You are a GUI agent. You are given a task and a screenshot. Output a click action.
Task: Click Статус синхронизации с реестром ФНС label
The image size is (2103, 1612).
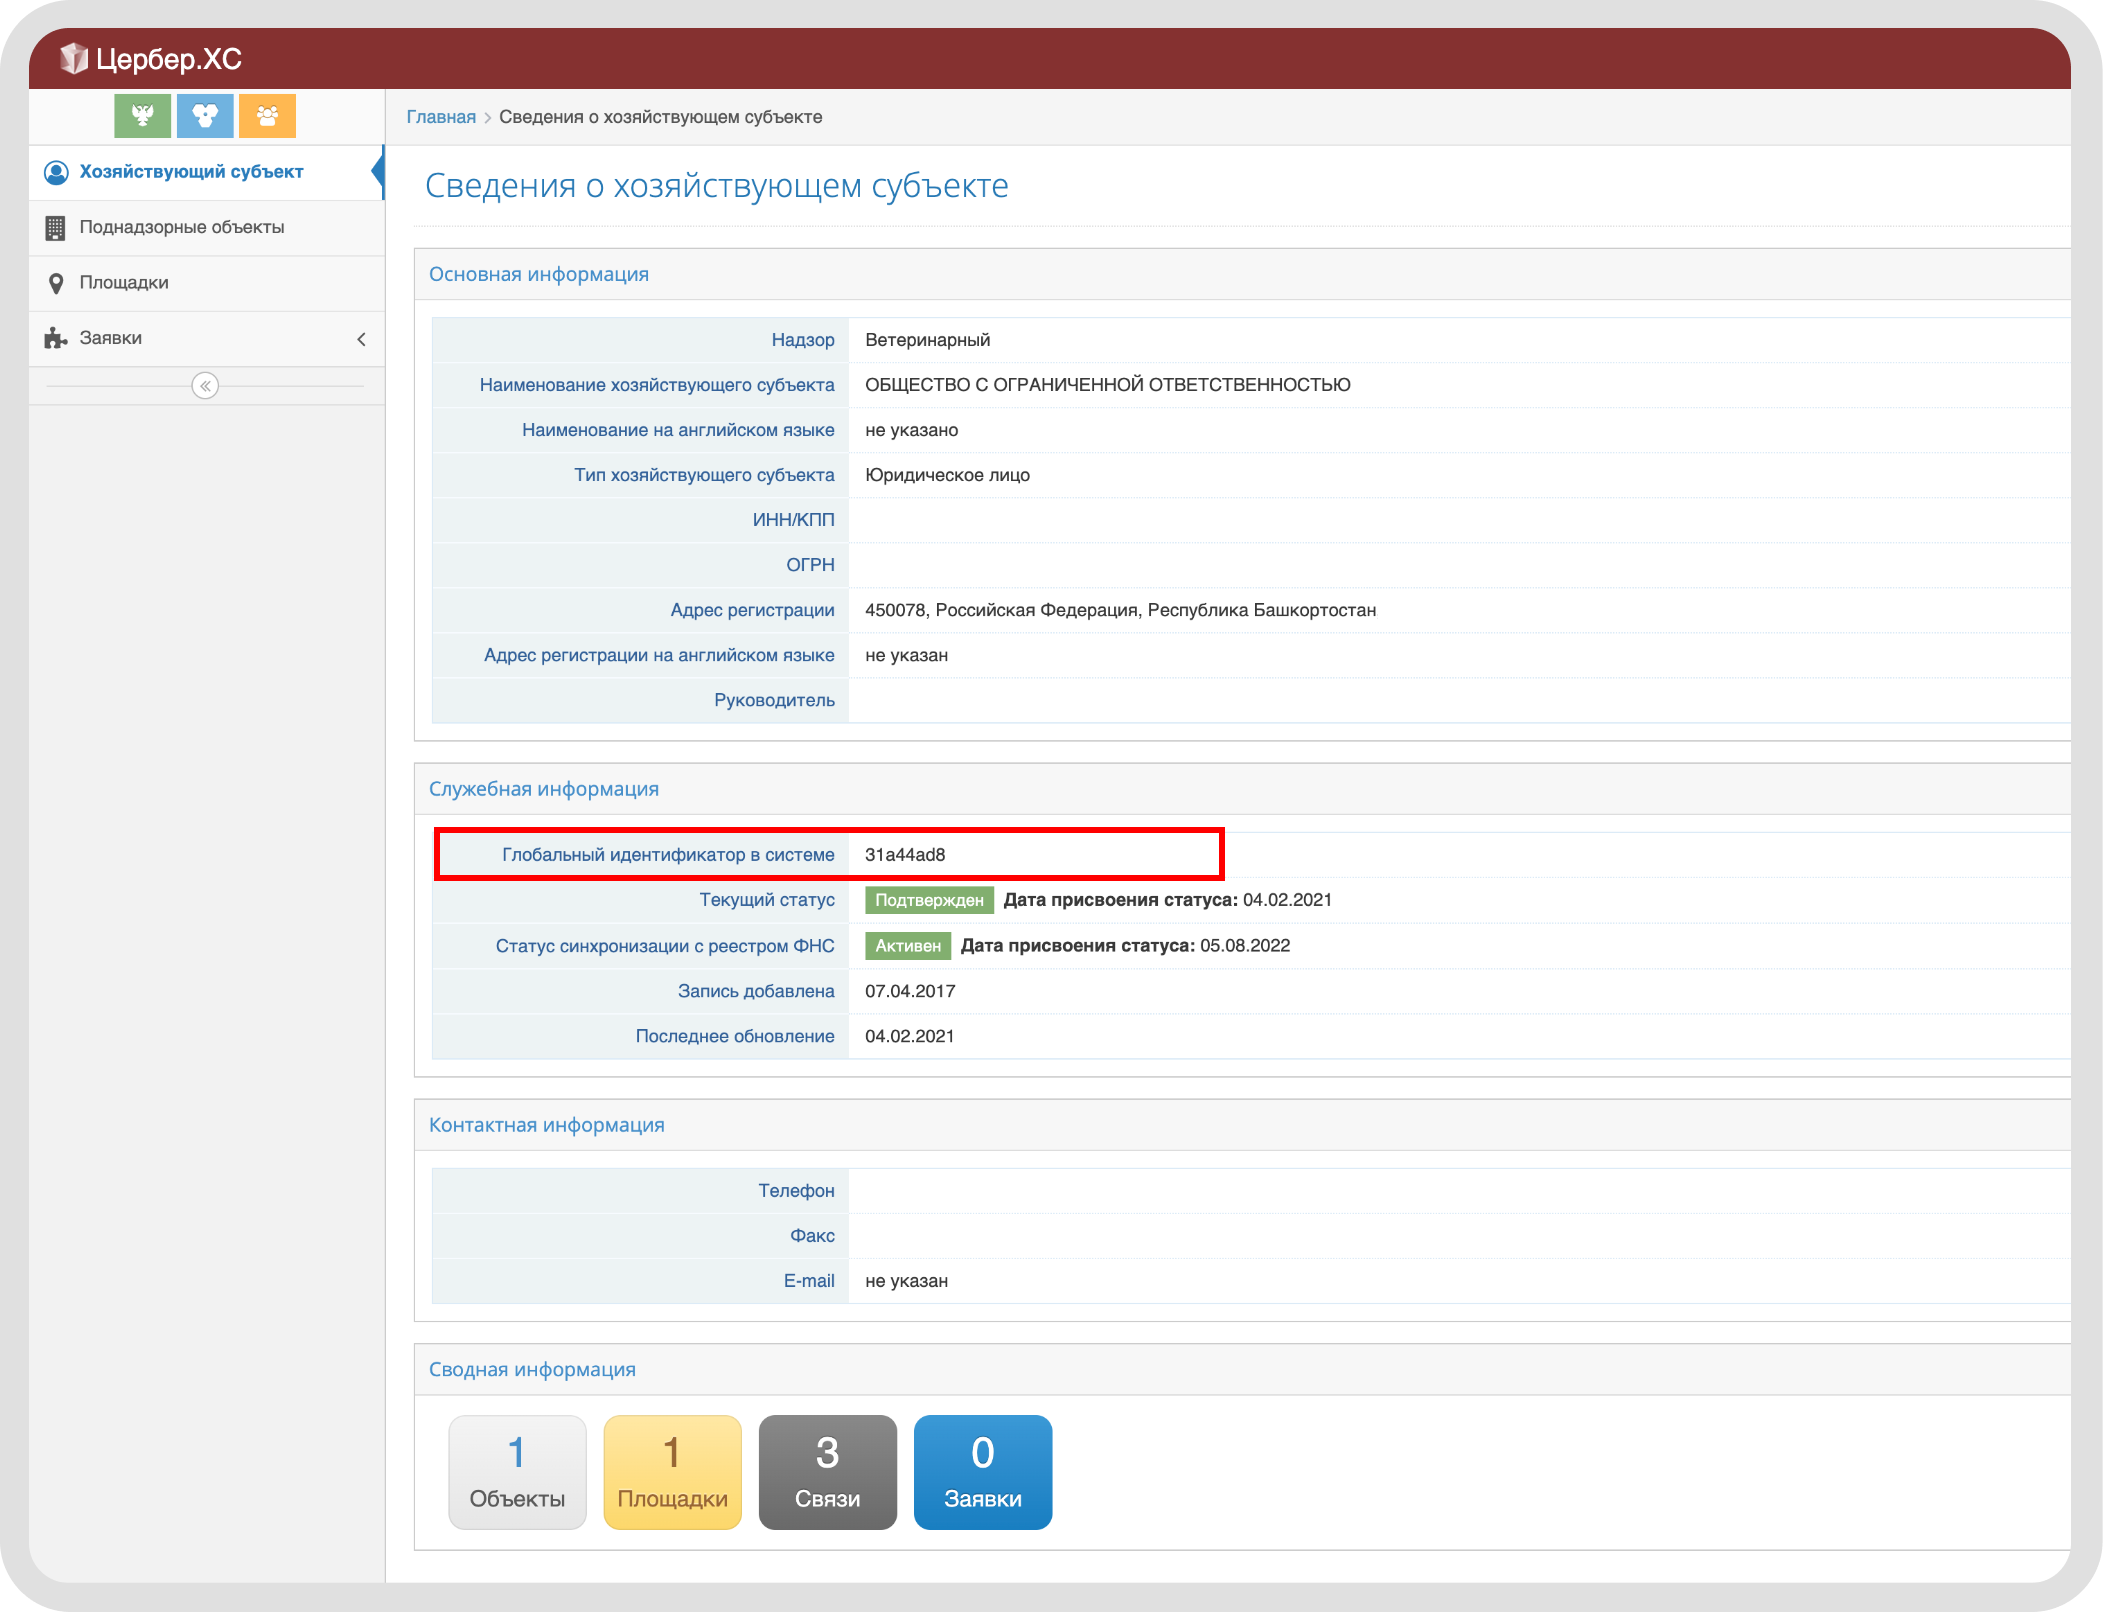tap(665, 946)
